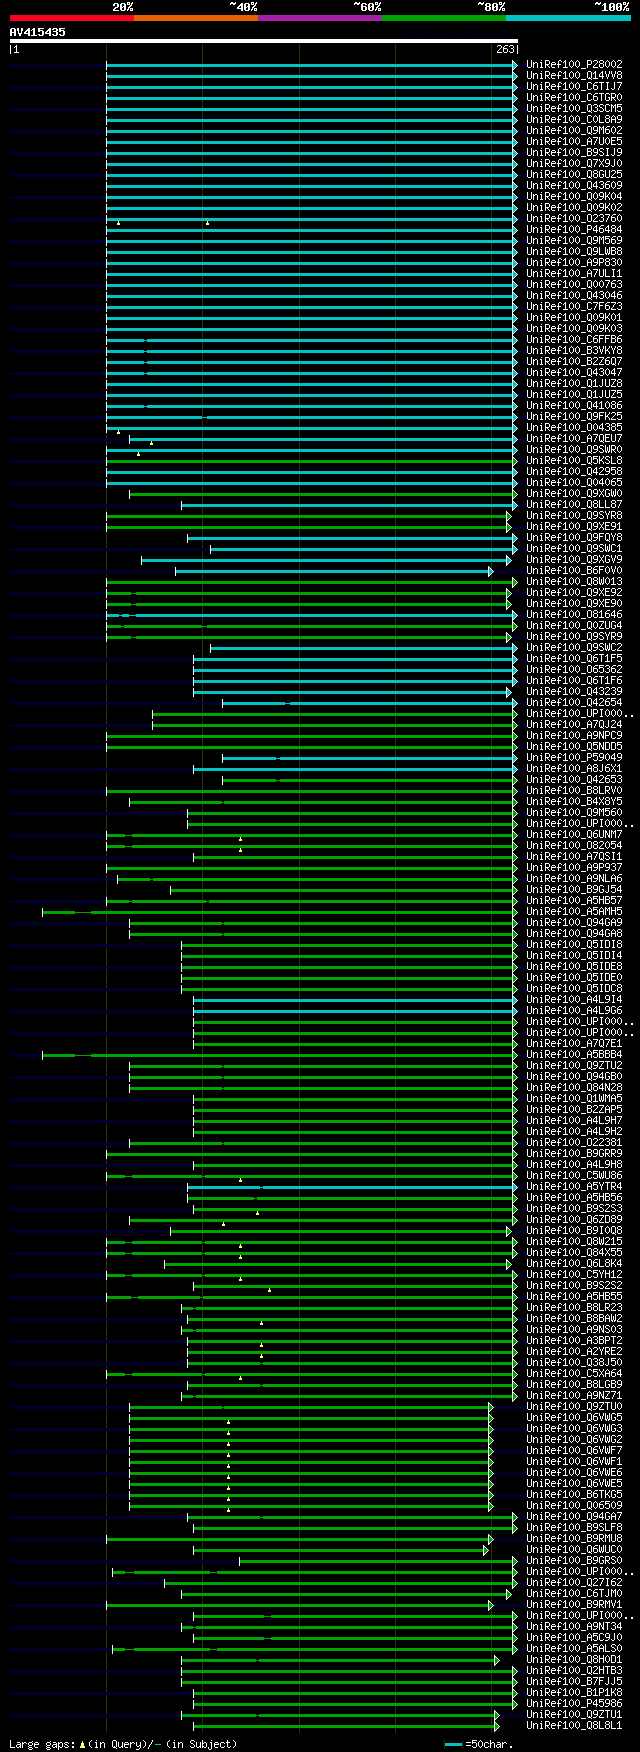This screenshot has height=1752, width=640.
Task: Select the UniRef100_O23760 hit label
Action: (x=574, y=218)
